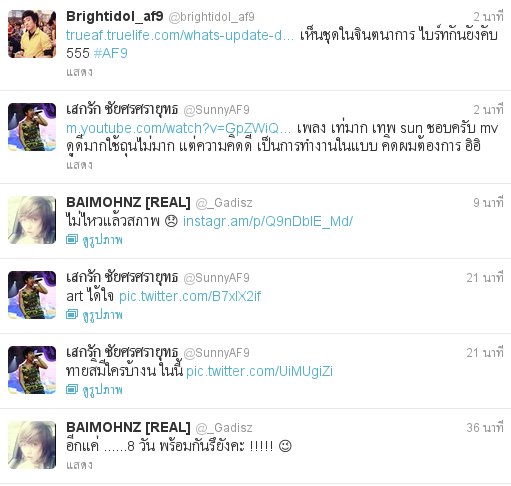Click photo icon under the UiMUgiZi tweet

pyautogui.click(x=72, y=389)
